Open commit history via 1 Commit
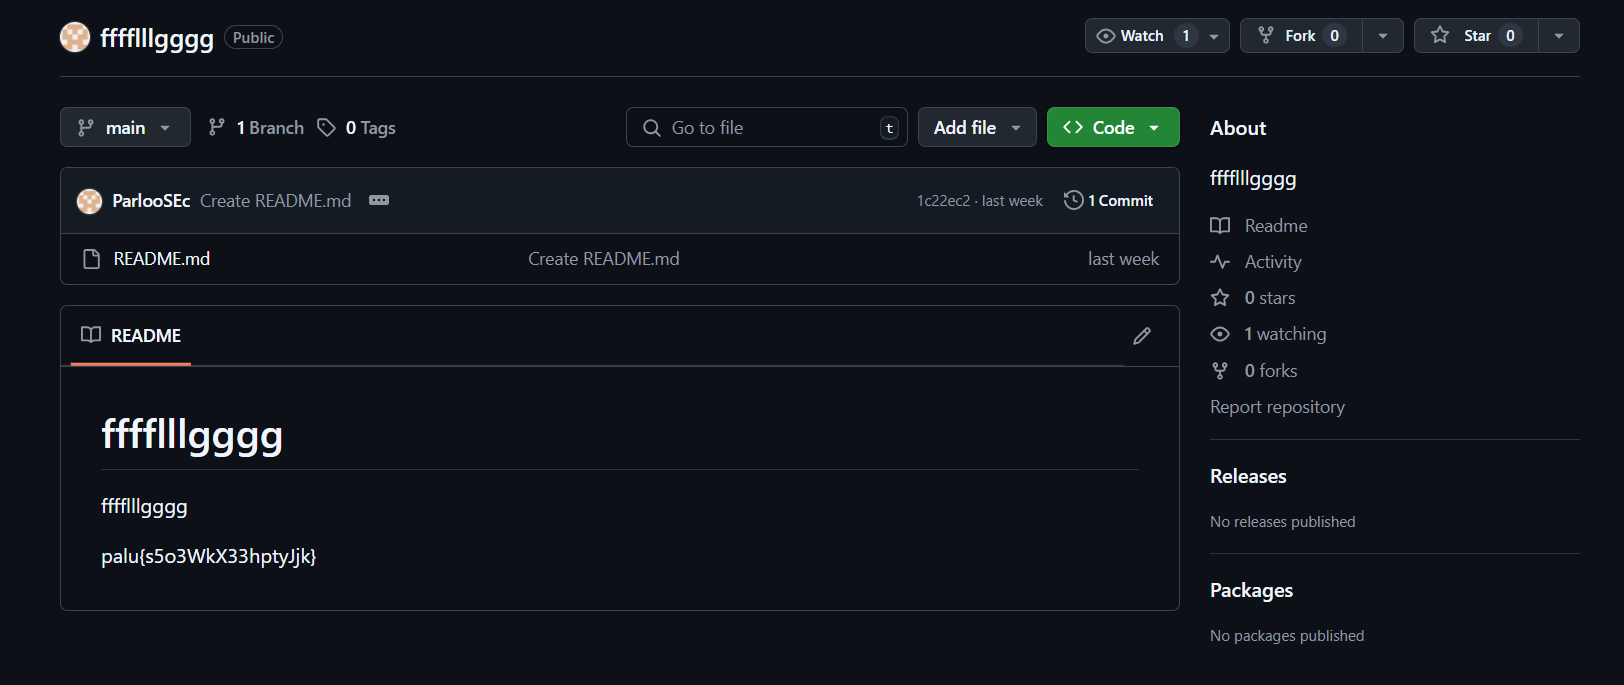 coord(1109,201)
